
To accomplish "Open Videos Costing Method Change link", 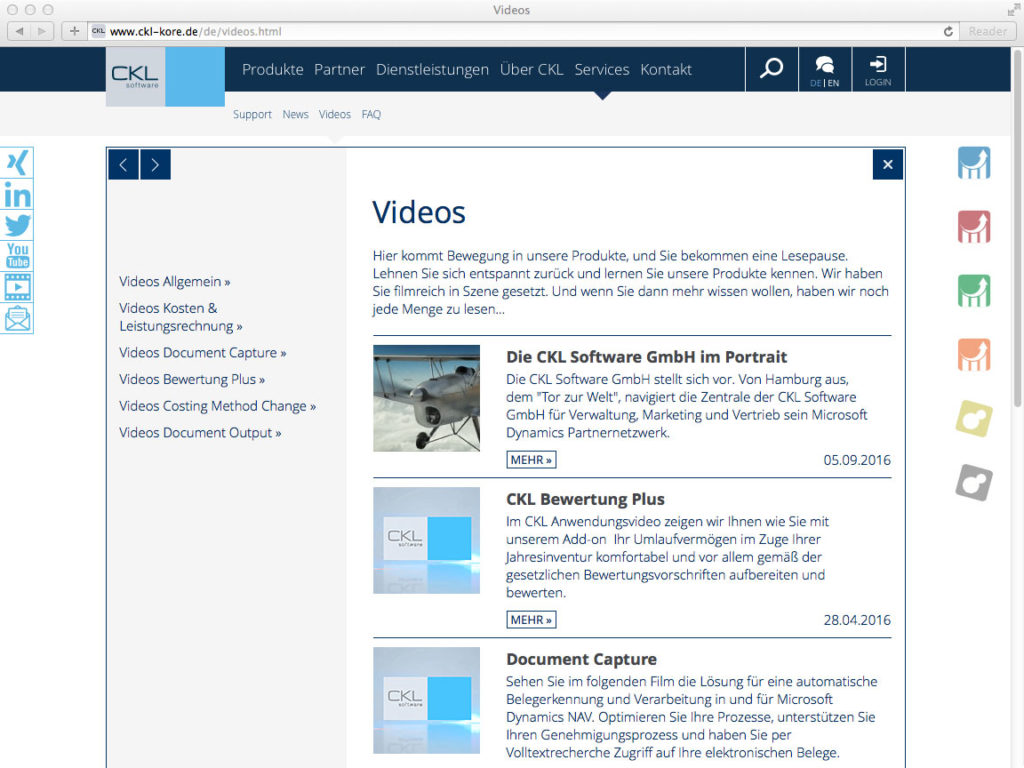I will pos(217,406).
